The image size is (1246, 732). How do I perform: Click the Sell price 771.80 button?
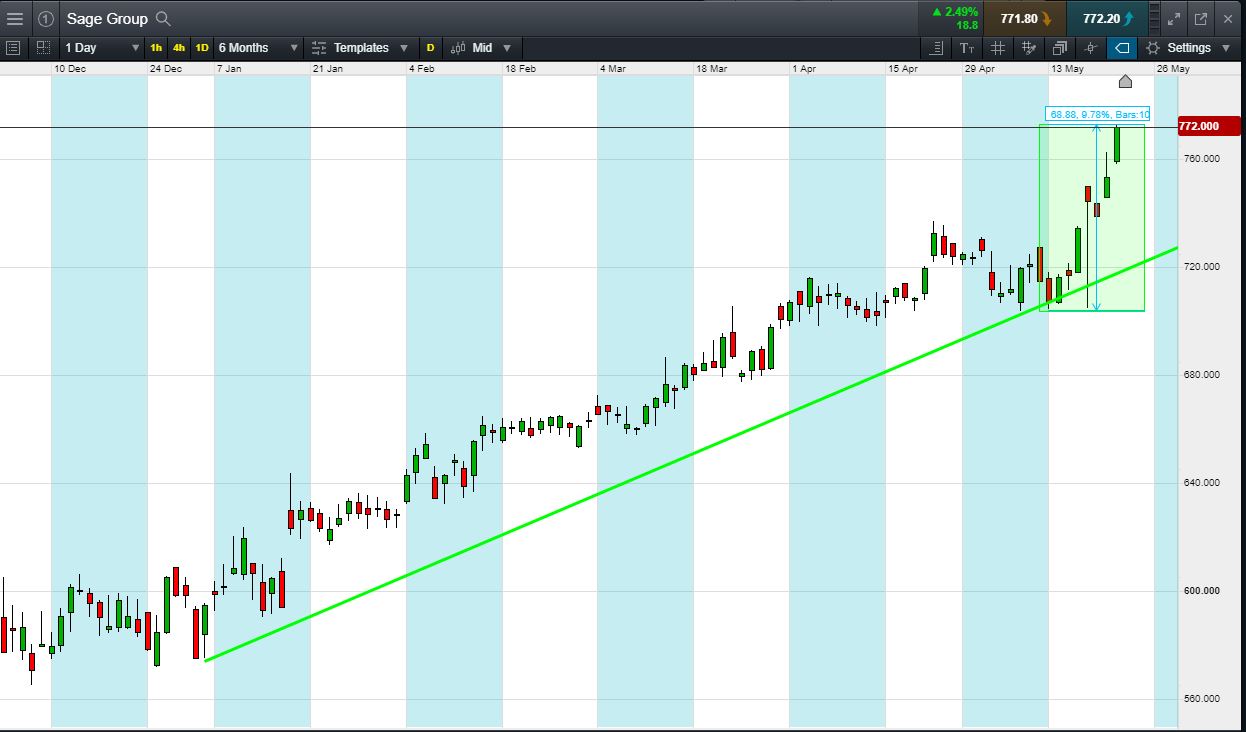point(1025,18)
